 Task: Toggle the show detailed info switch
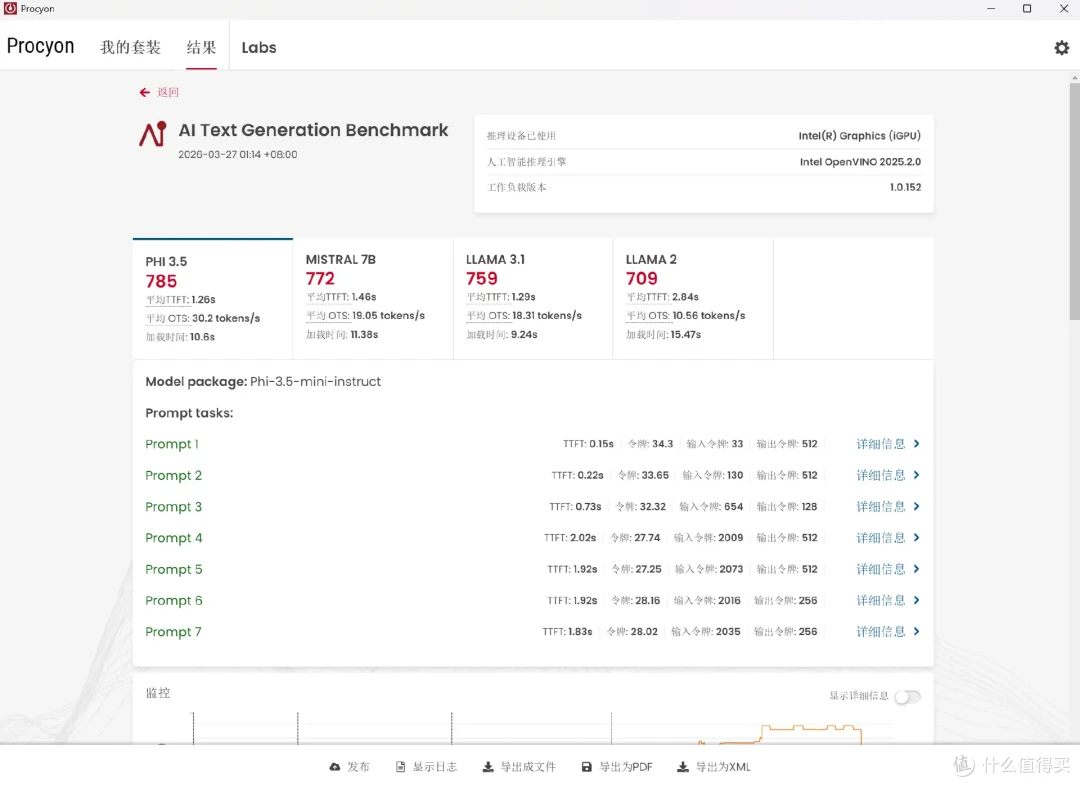(907, 697)
